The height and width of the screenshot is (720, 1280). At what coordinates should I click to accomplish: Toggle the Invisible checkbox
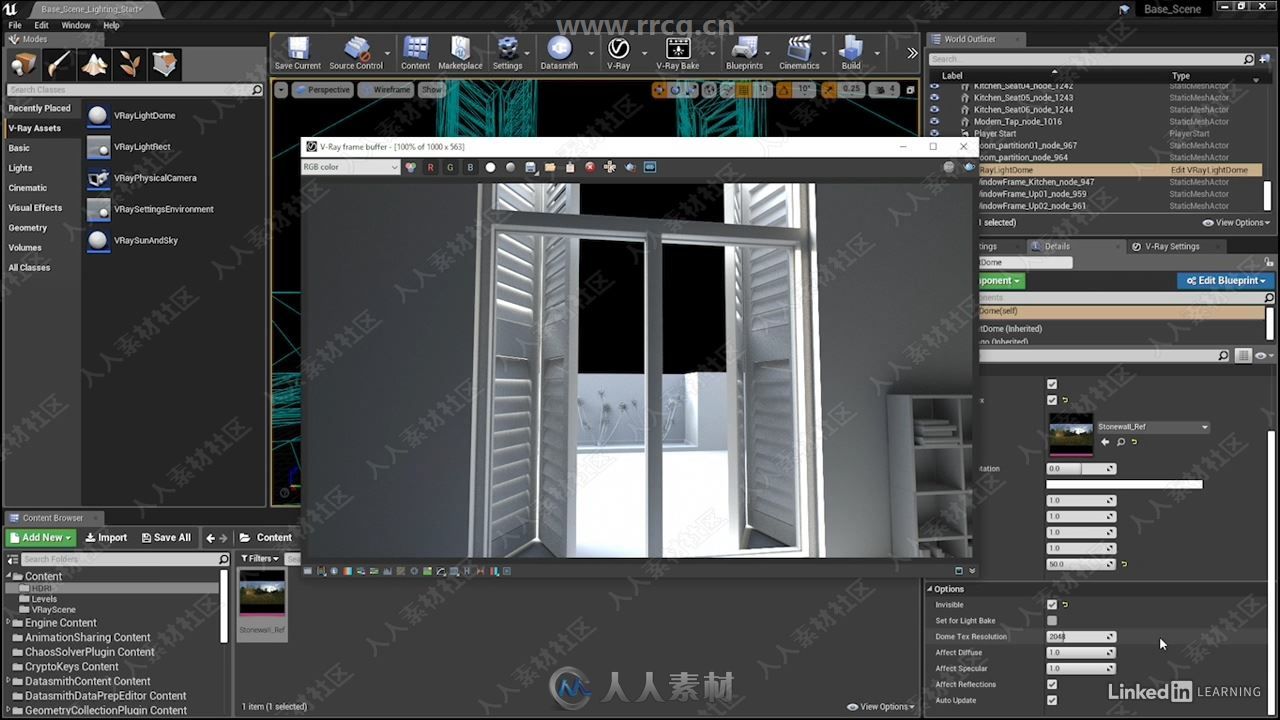tap(1051, 605)
